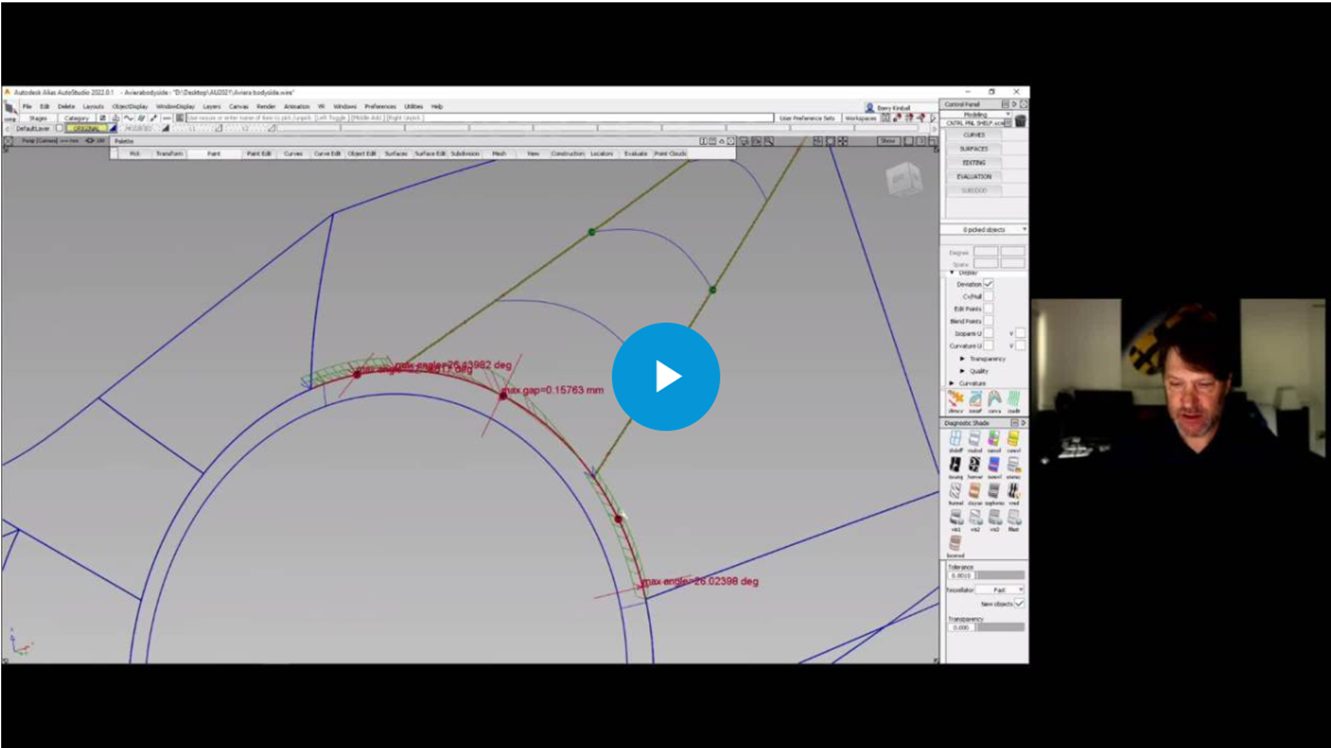Expand the Transparency section
1331x748 pixels.
963,358
